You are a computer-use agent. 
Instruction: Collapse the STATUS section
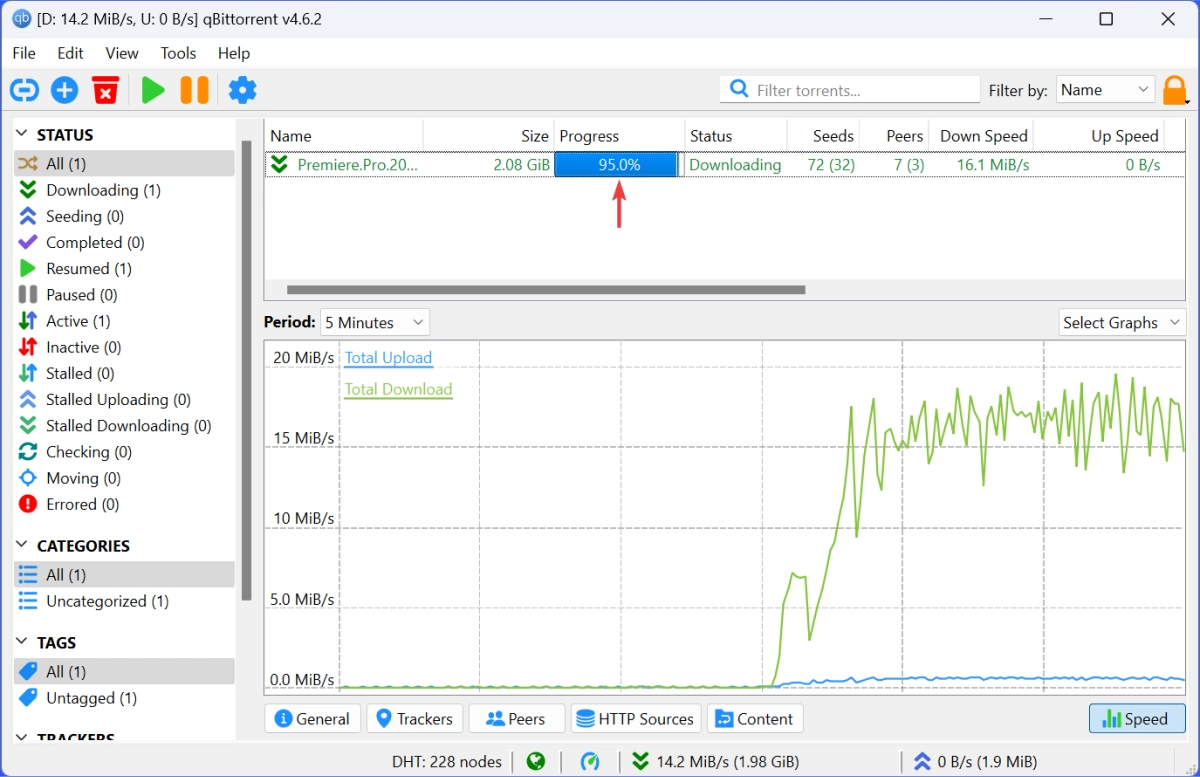click(x=22, y=134)
